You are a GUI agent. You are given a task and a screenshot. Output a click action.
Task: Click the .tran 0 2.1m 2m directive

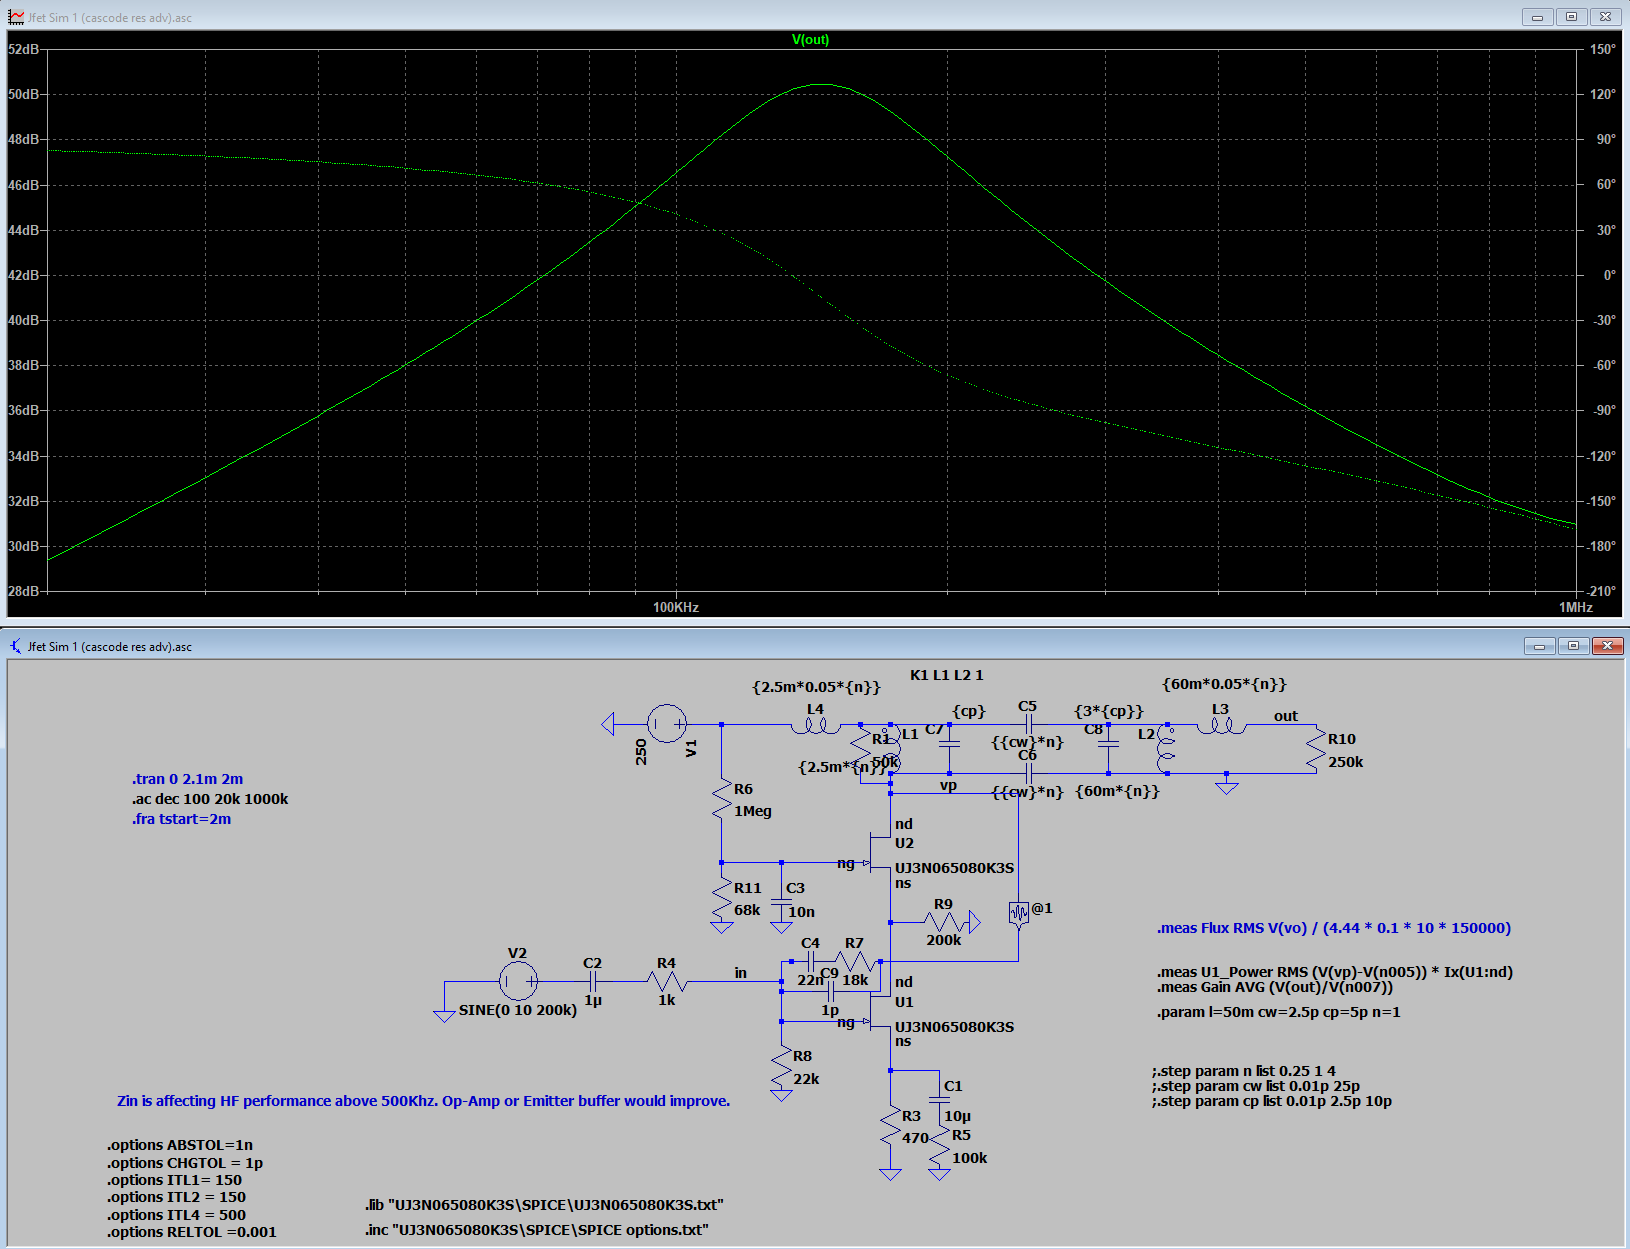pyautogui.click(x=187, y=779)
